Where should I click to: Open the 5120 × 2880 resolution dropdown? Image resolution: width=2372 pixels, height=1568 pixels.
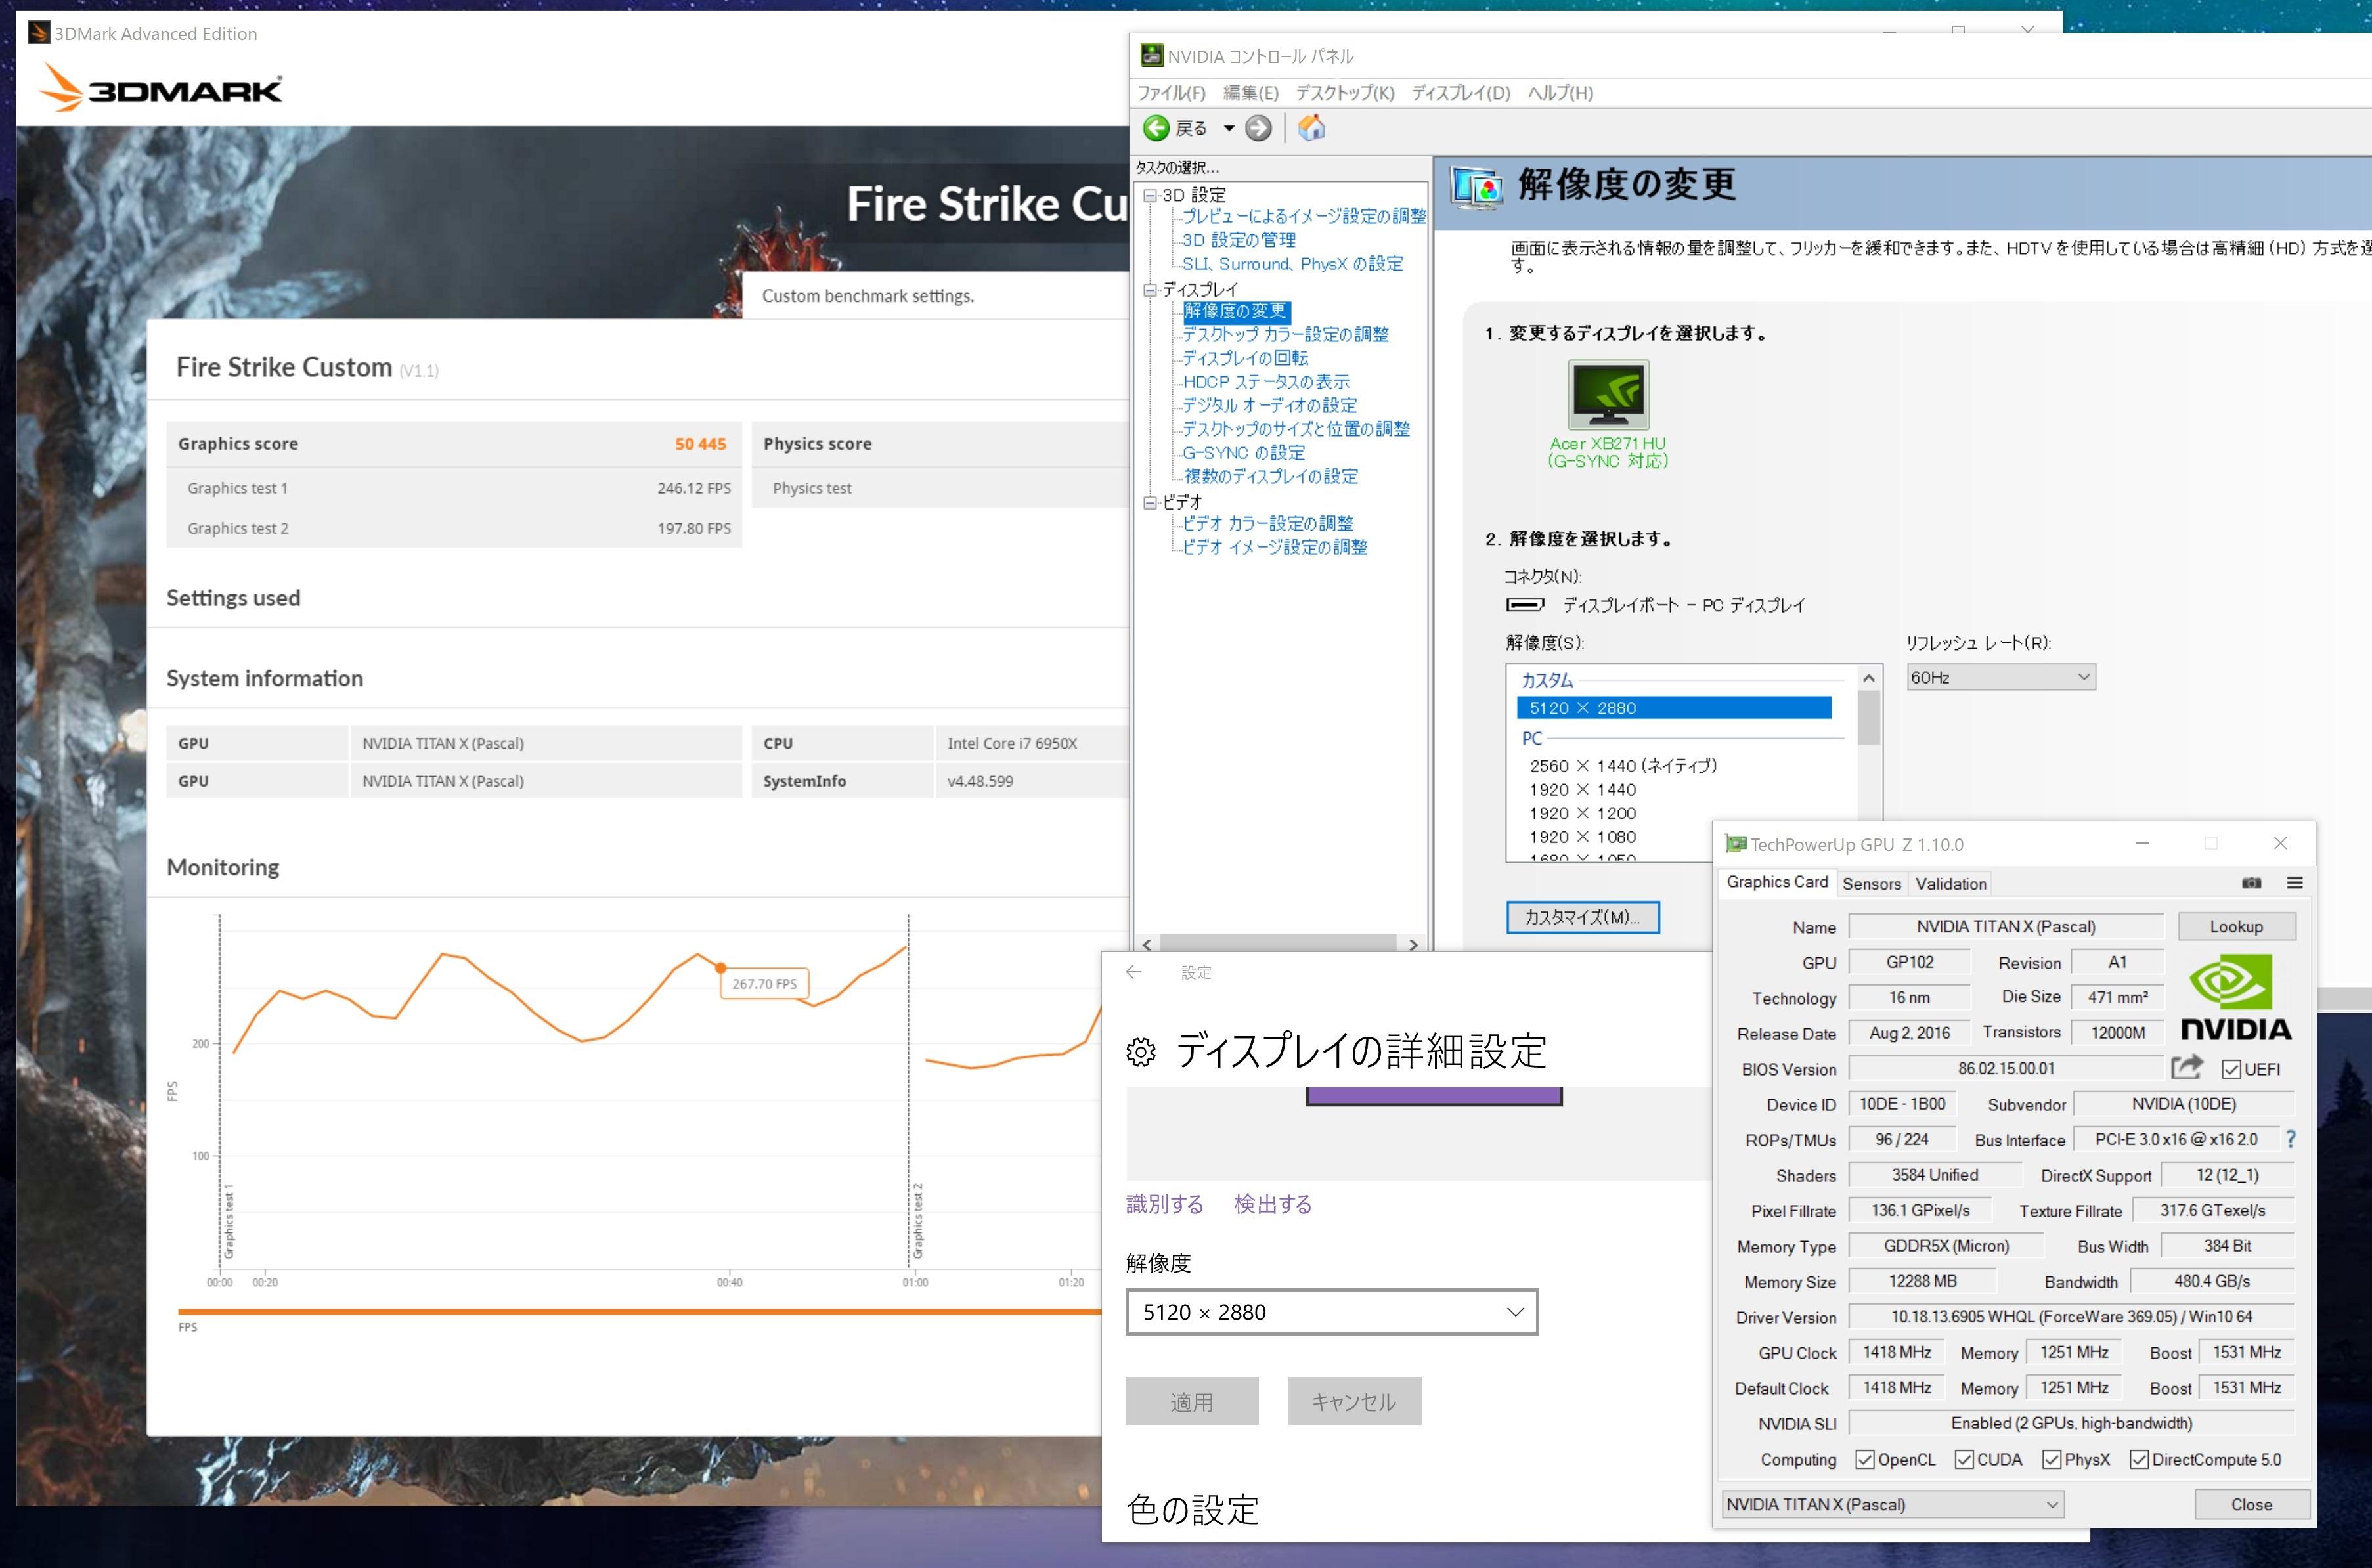1331,1312
